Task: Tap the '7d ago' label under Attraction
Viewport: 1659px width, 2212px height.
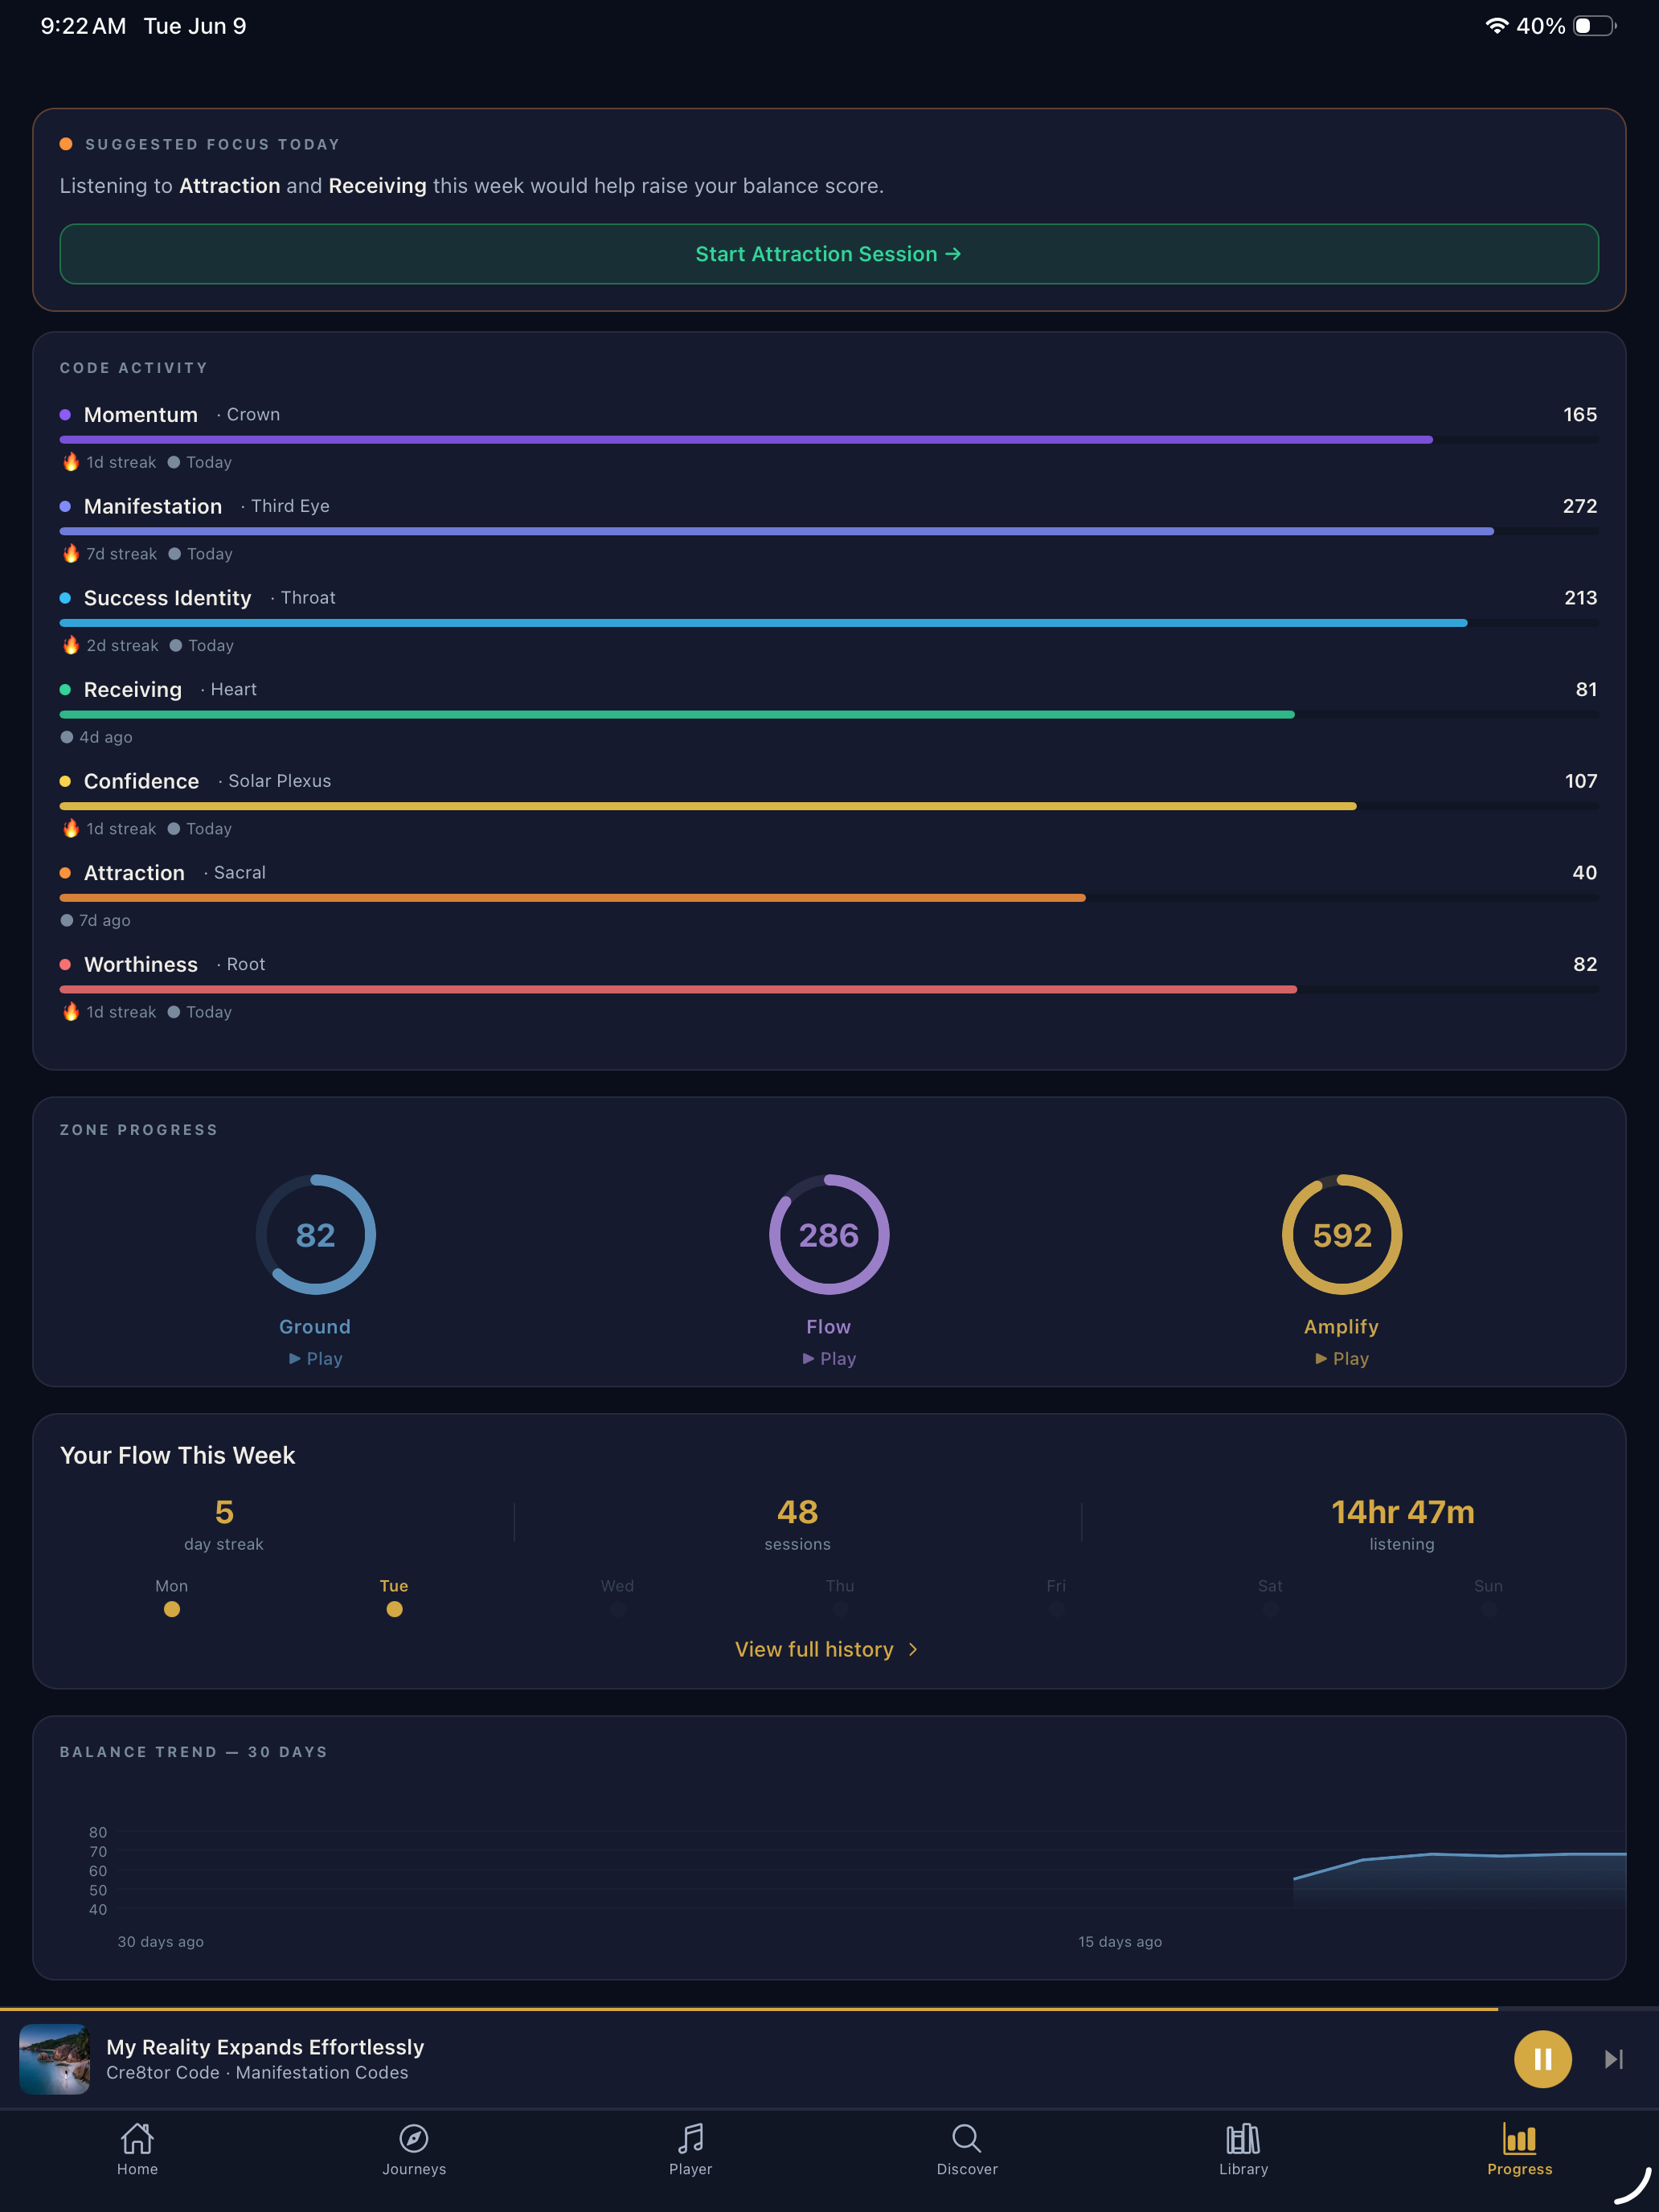Action: point(105,920)
